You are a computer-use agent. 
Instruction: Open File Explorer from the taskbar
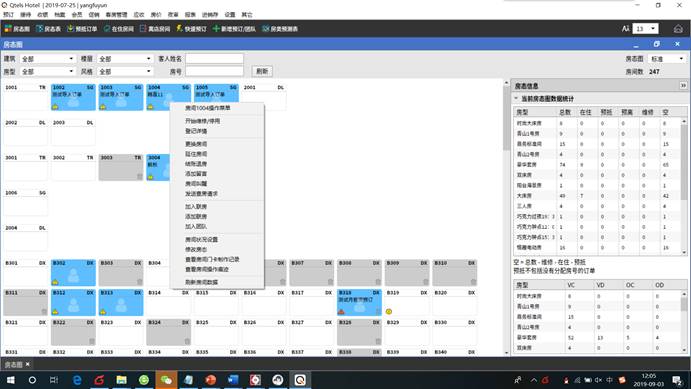pyautogui.click(x=122, y=380)
